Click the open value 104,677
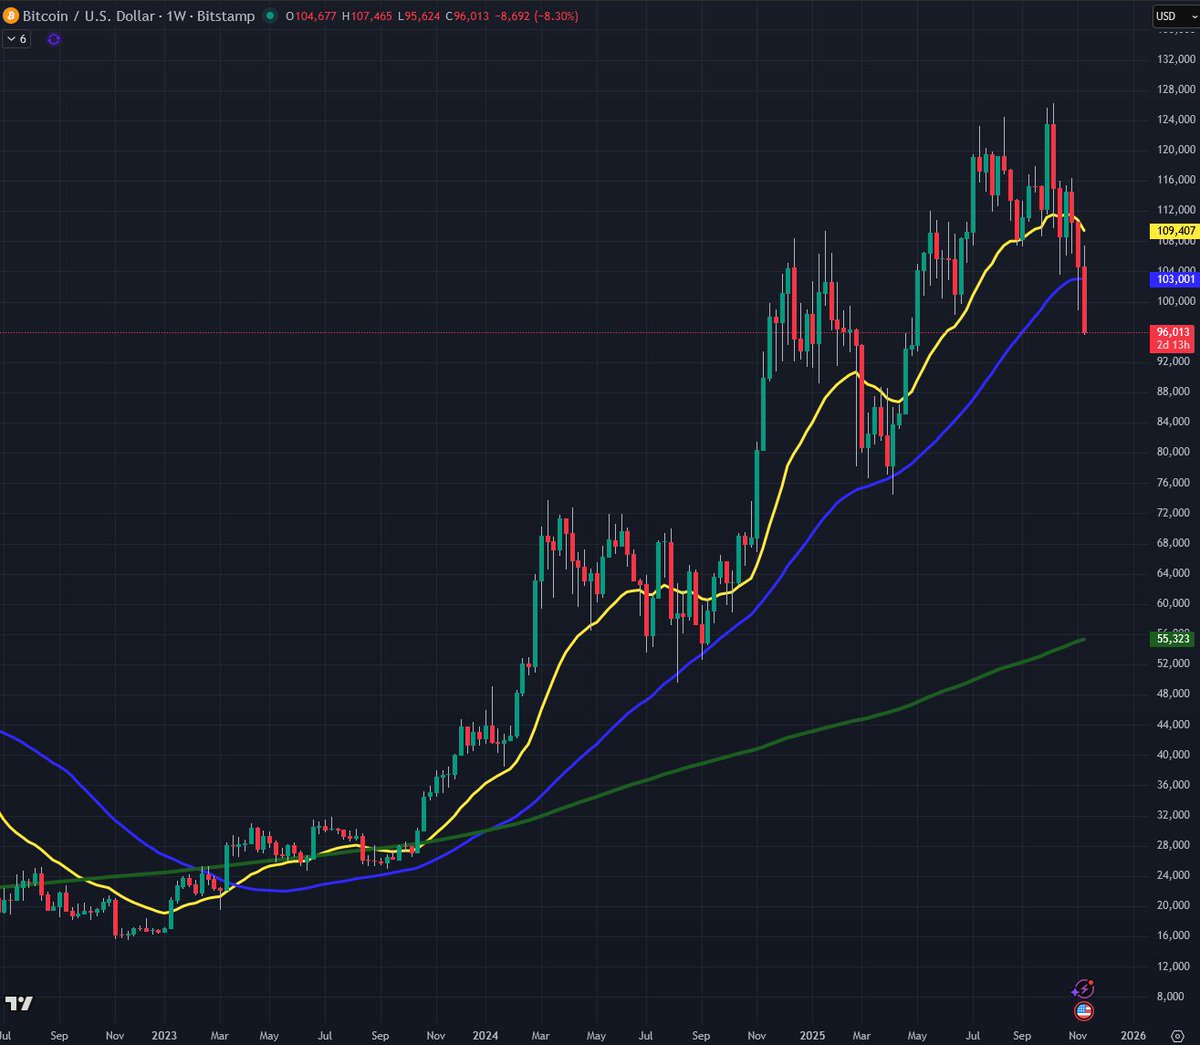The width and height of the screenshot is (1200, 1045). tap(315, 16)
